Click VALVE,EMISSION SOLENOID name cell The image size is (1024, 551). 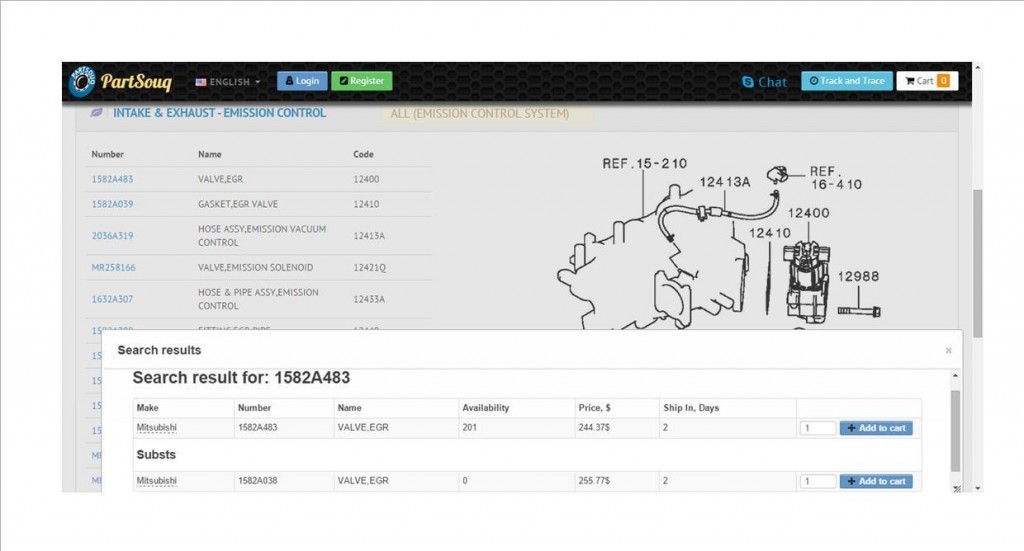(255, 268)
